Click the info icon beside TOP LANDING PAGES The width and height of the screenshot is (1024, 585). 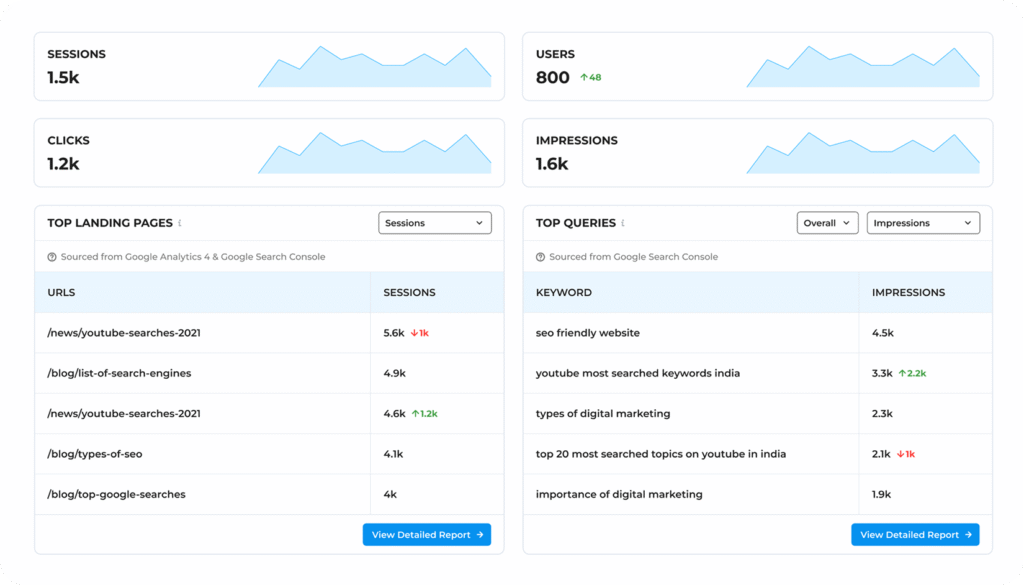180,223
